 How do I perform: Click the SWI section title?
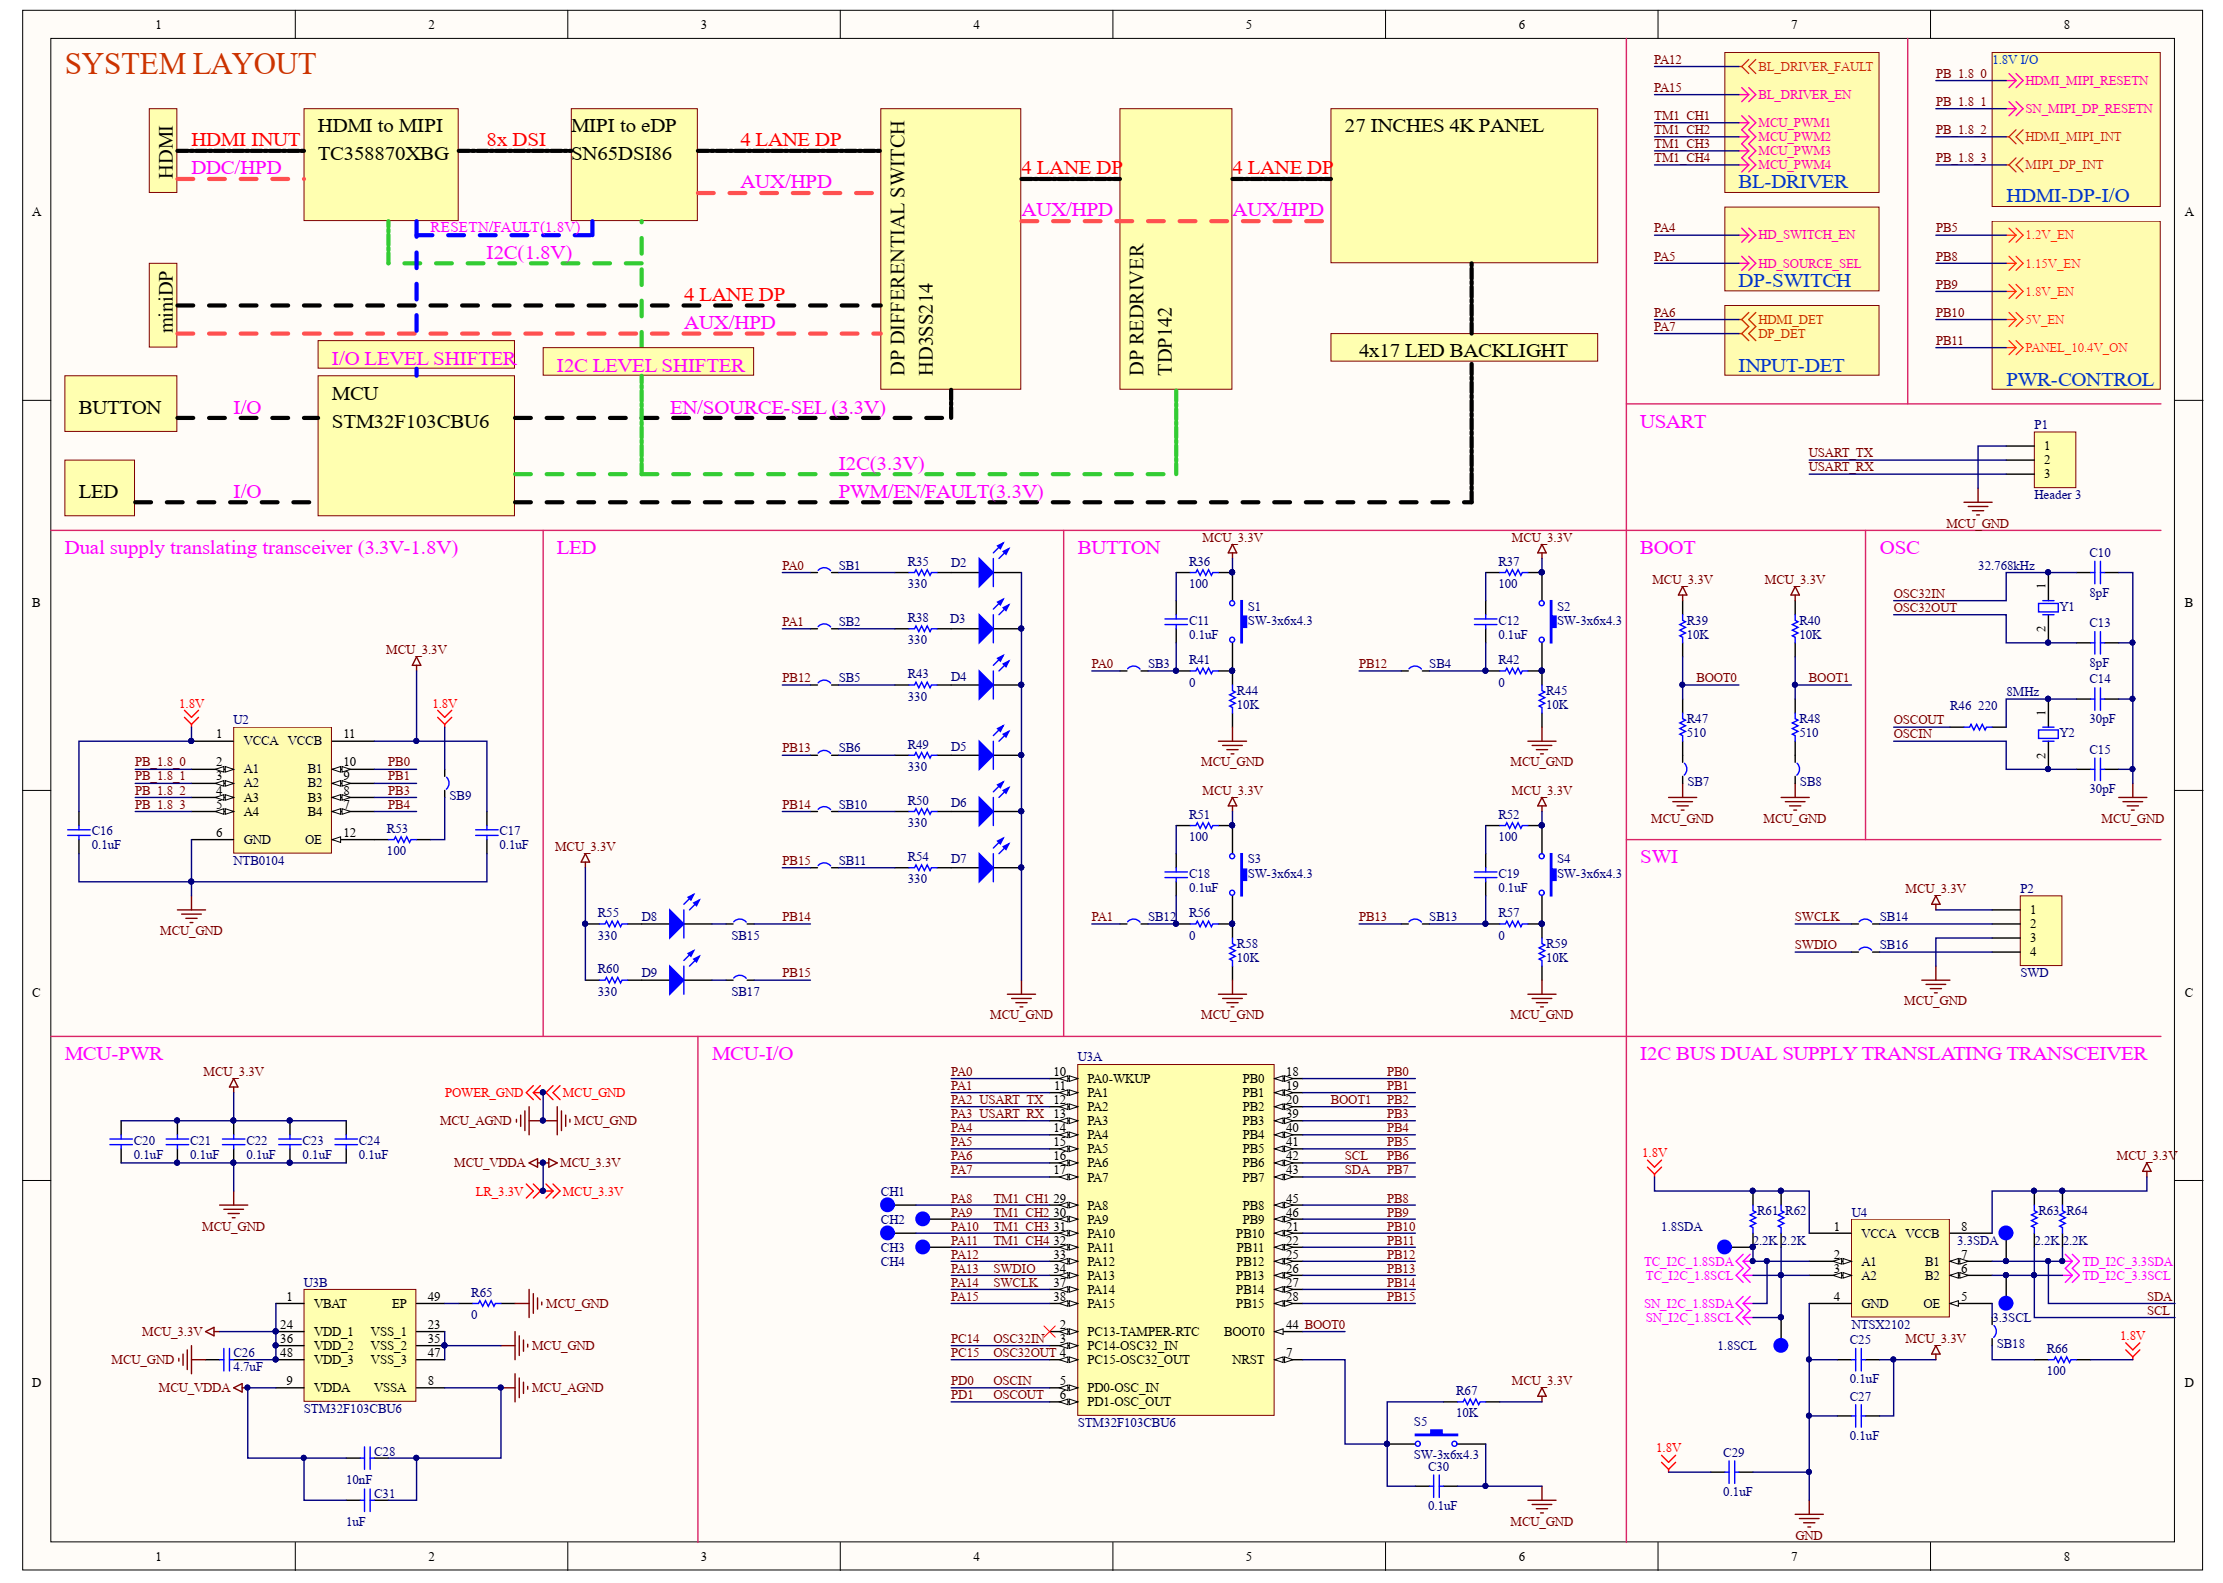point(1658,856)
